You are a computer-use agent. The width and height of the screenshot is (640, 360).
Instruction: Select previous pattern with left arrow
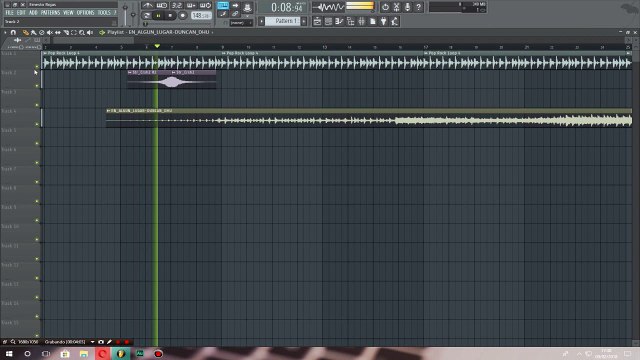(x=262, y=21)
